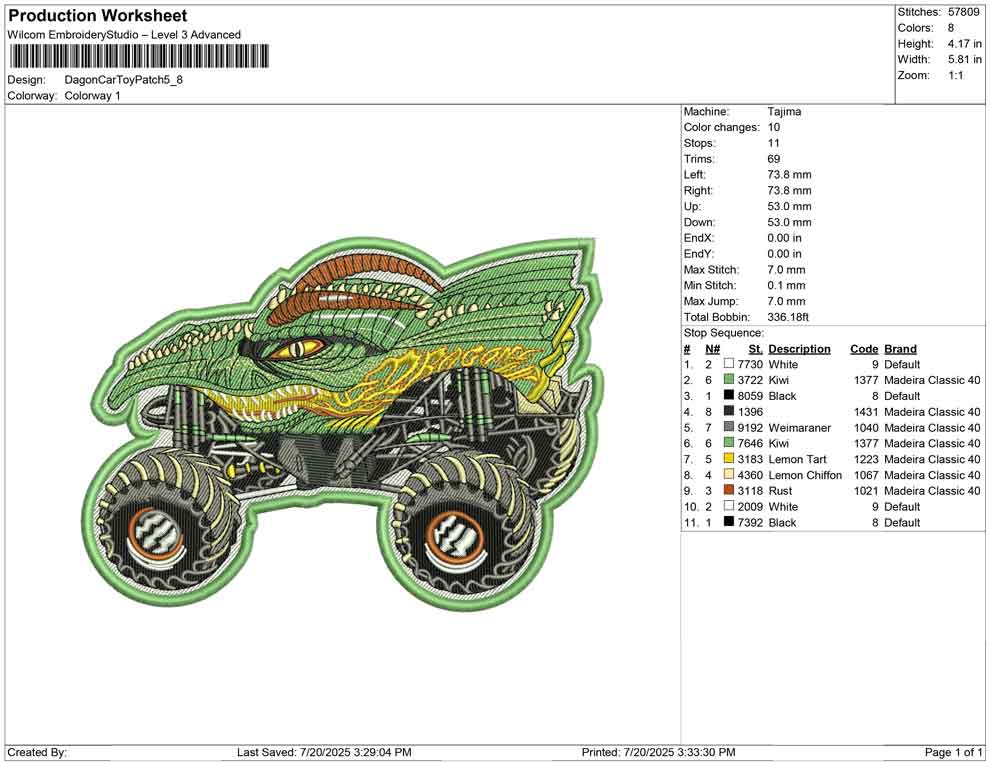990x762 pixels.
Task: Click the Code column header
Action: (x=864, y=348)
